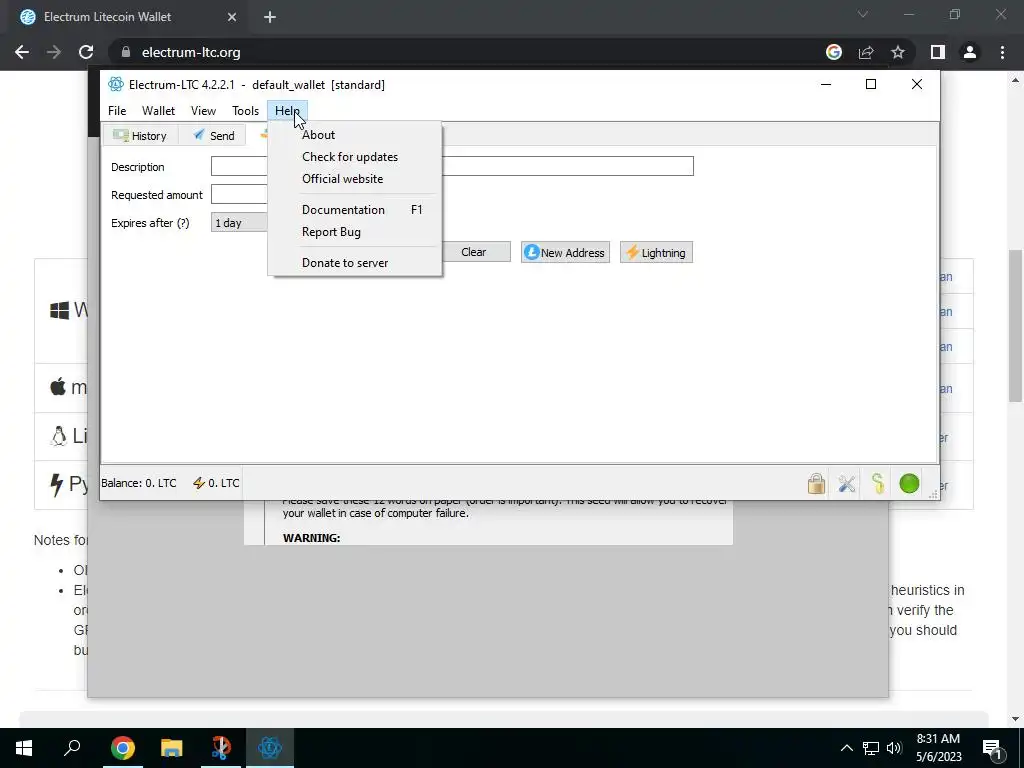1024x768 pixels.
Task: Show hidden system tray icons
Action: [x=846, y=748]
